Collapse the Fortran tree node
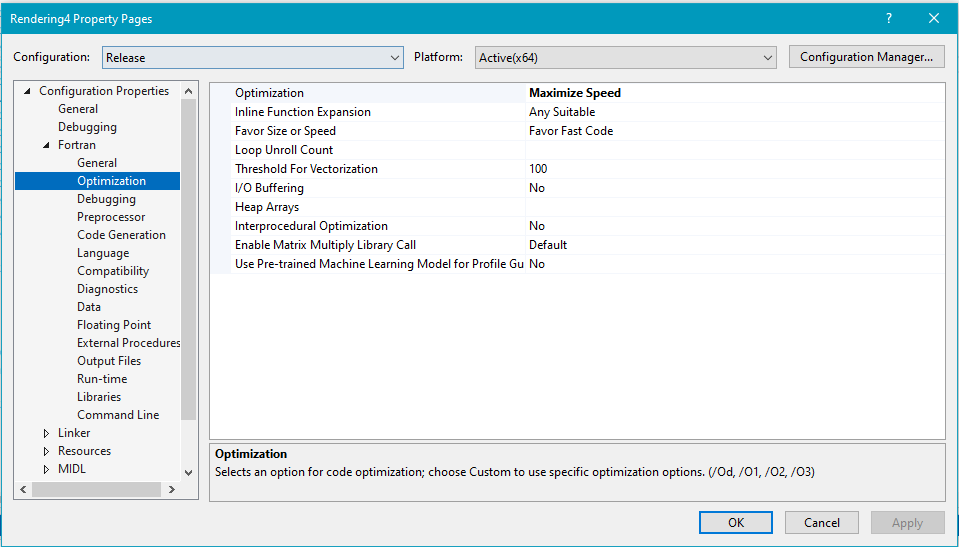The width and height of the screenshot is (959, 547). pyautogui.click(x=46, y=145)
